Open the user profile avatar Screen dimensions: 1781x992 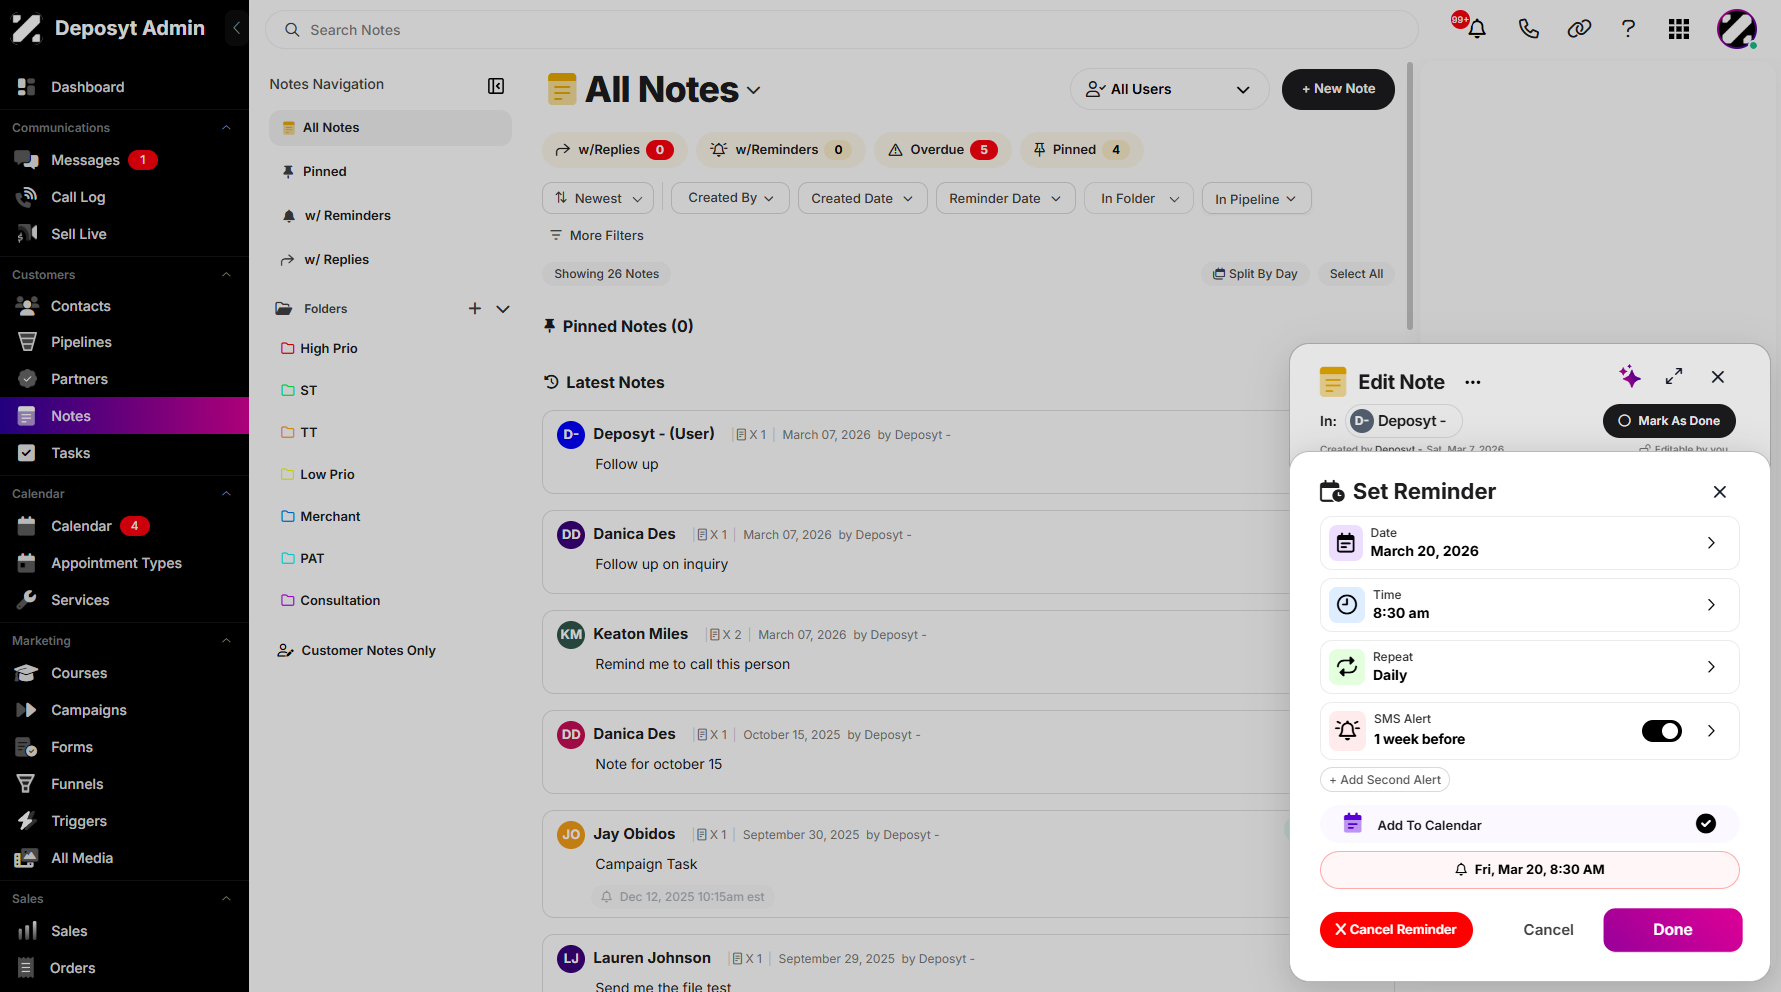[1737, 29]
